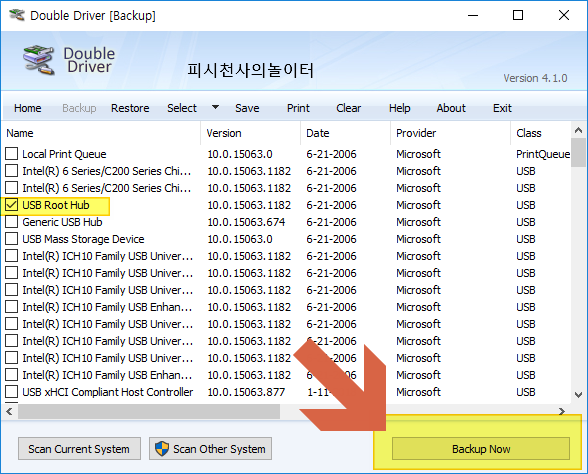Click version 10.0.15063.877 cell

point(246,392)
